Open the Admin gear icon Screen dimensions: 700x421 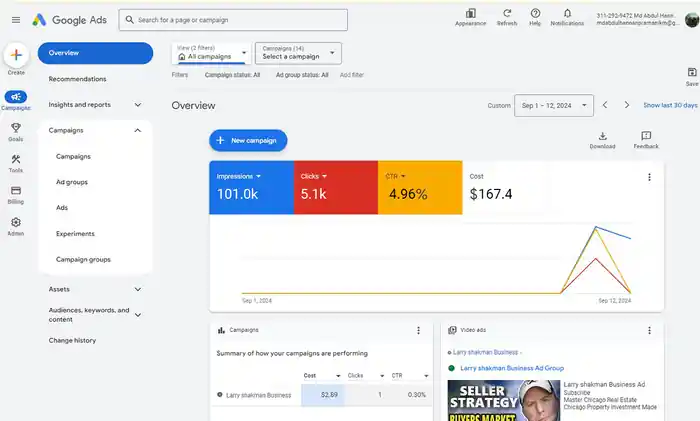click(16, 222)
